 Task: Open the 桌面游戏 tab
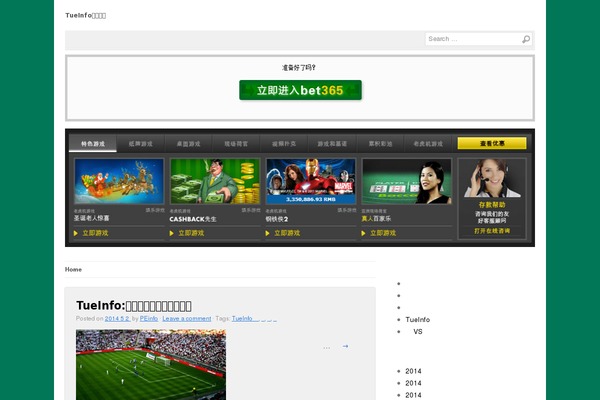coord(188,144)
